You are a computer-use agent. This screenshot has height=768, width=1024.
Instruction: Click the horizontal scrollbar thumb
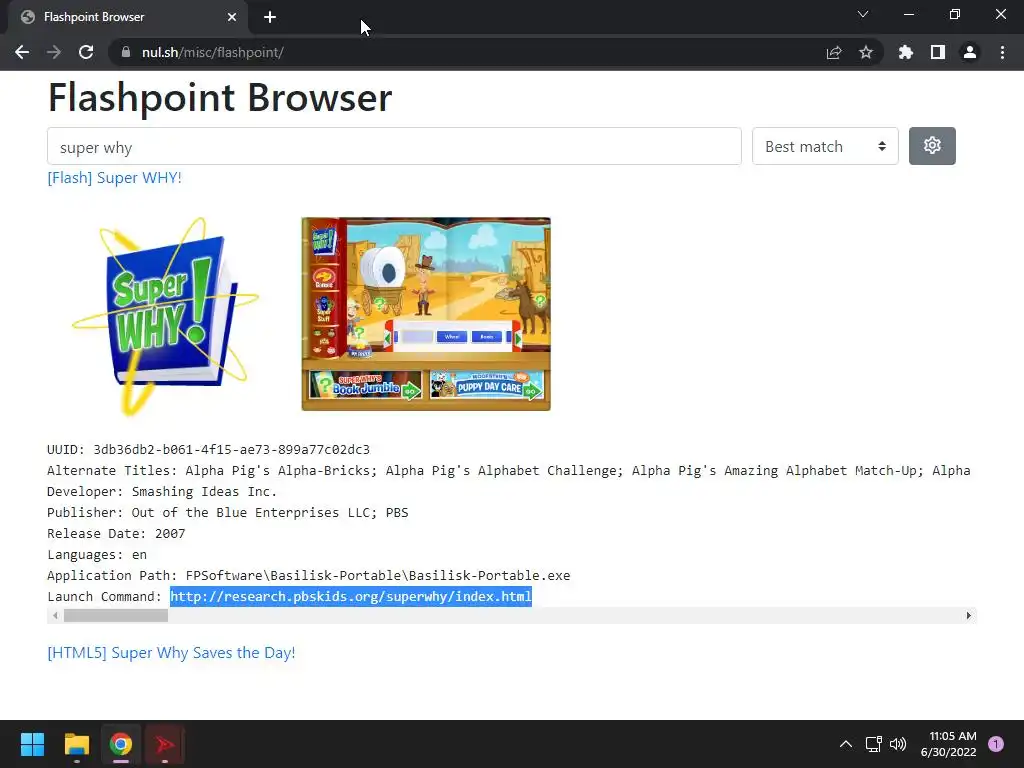tap(116, 616)
